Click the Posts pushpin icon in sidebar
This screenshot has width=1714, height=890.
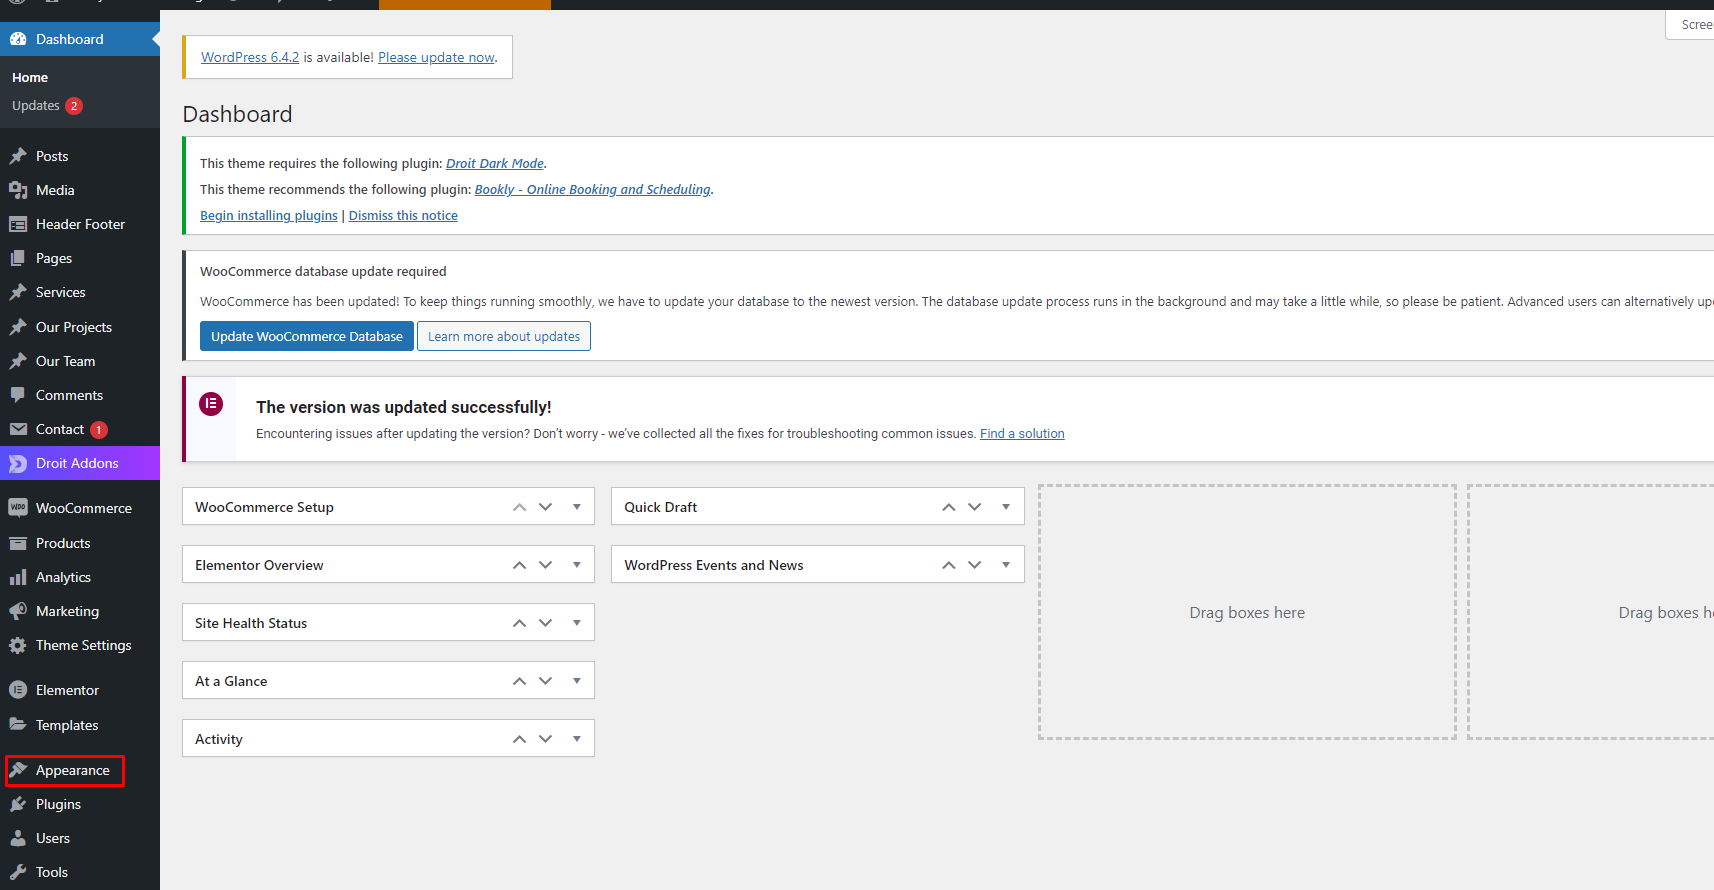(18, 156)
